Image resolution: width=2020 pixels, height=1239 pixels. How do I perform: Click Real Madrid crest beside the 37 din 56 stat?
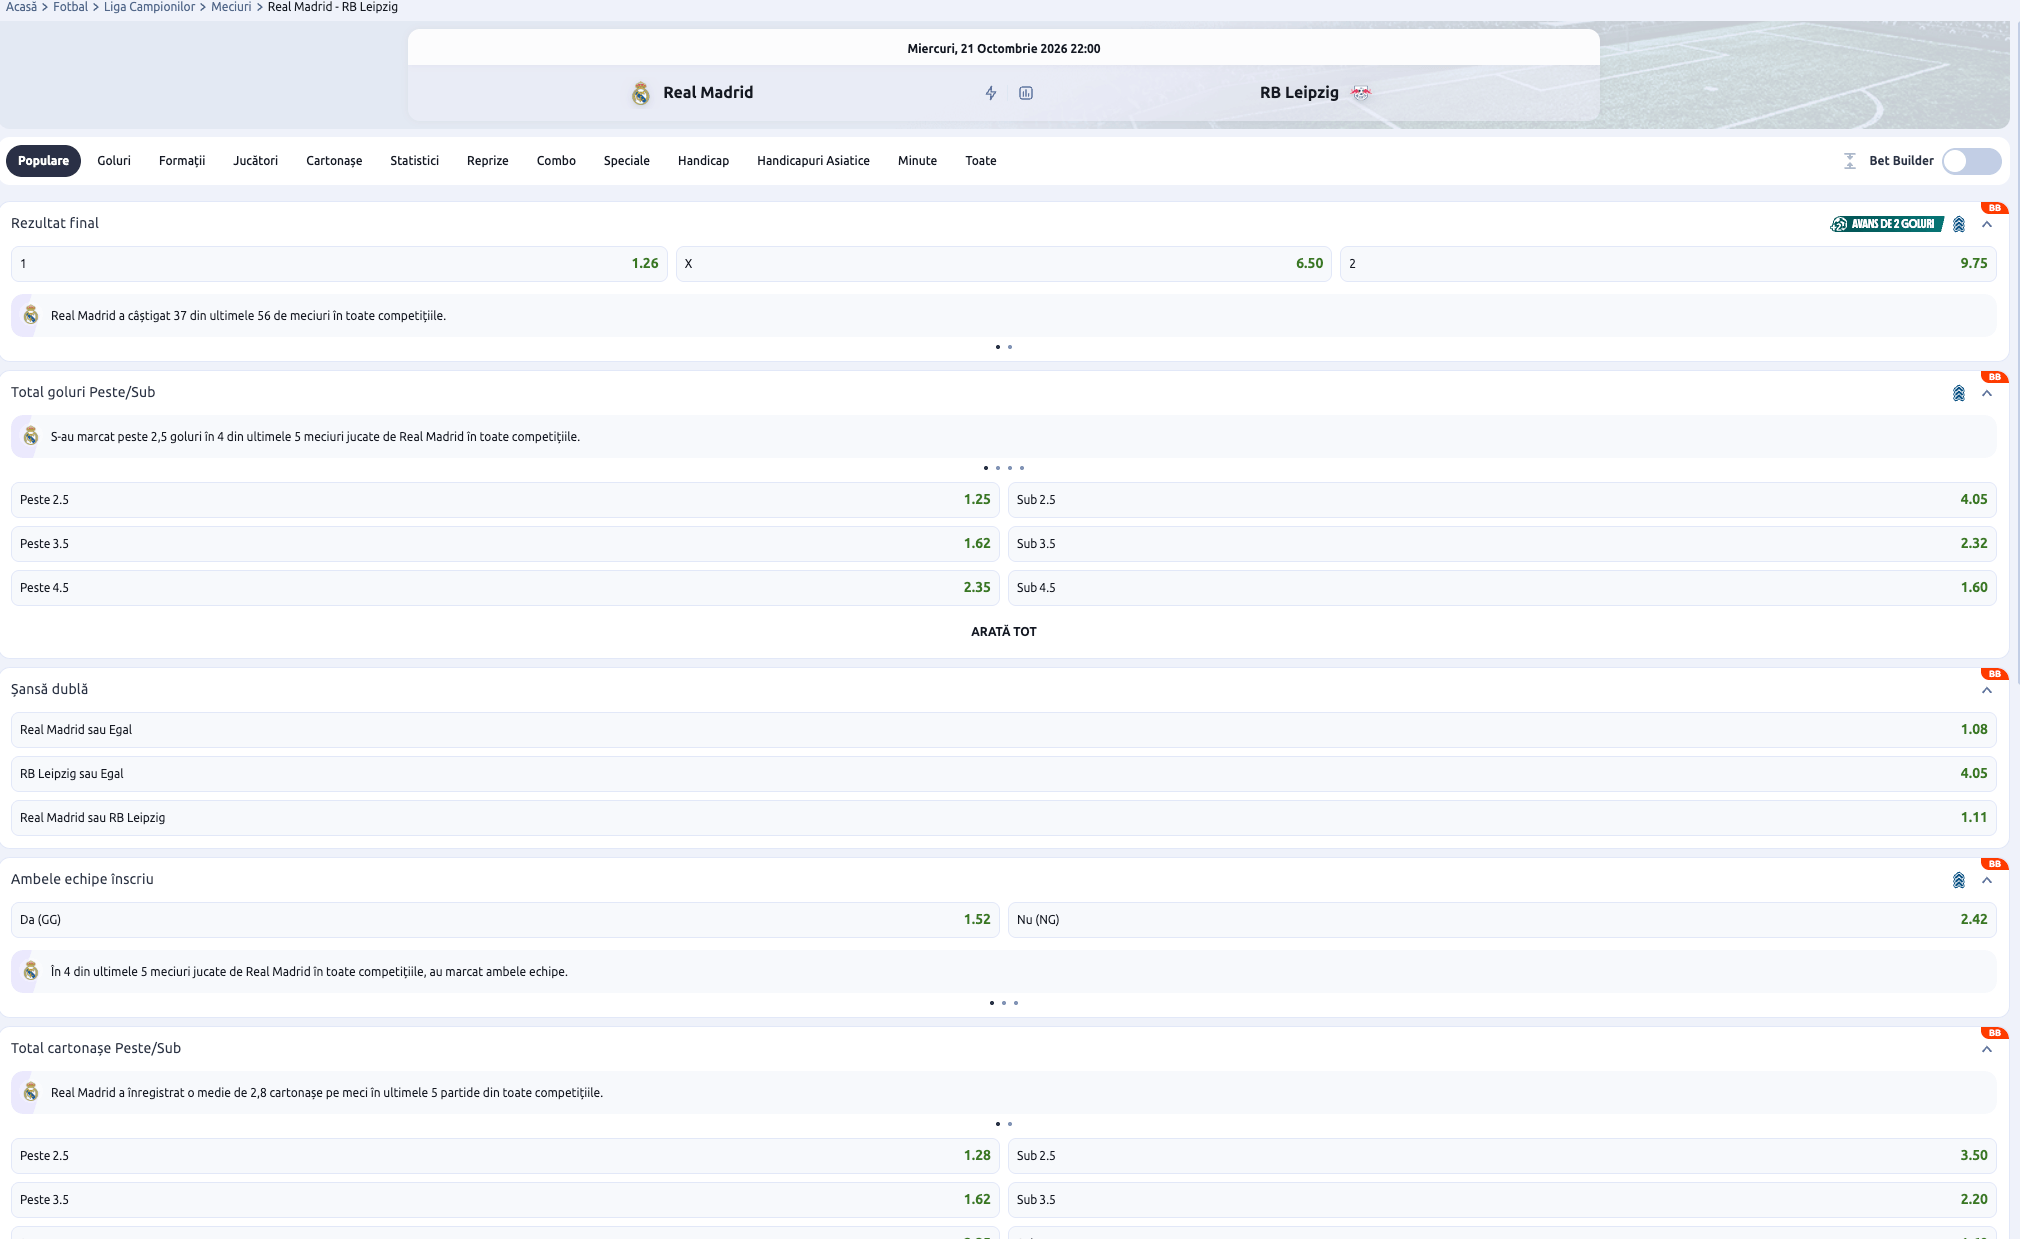tap(31, 315)
